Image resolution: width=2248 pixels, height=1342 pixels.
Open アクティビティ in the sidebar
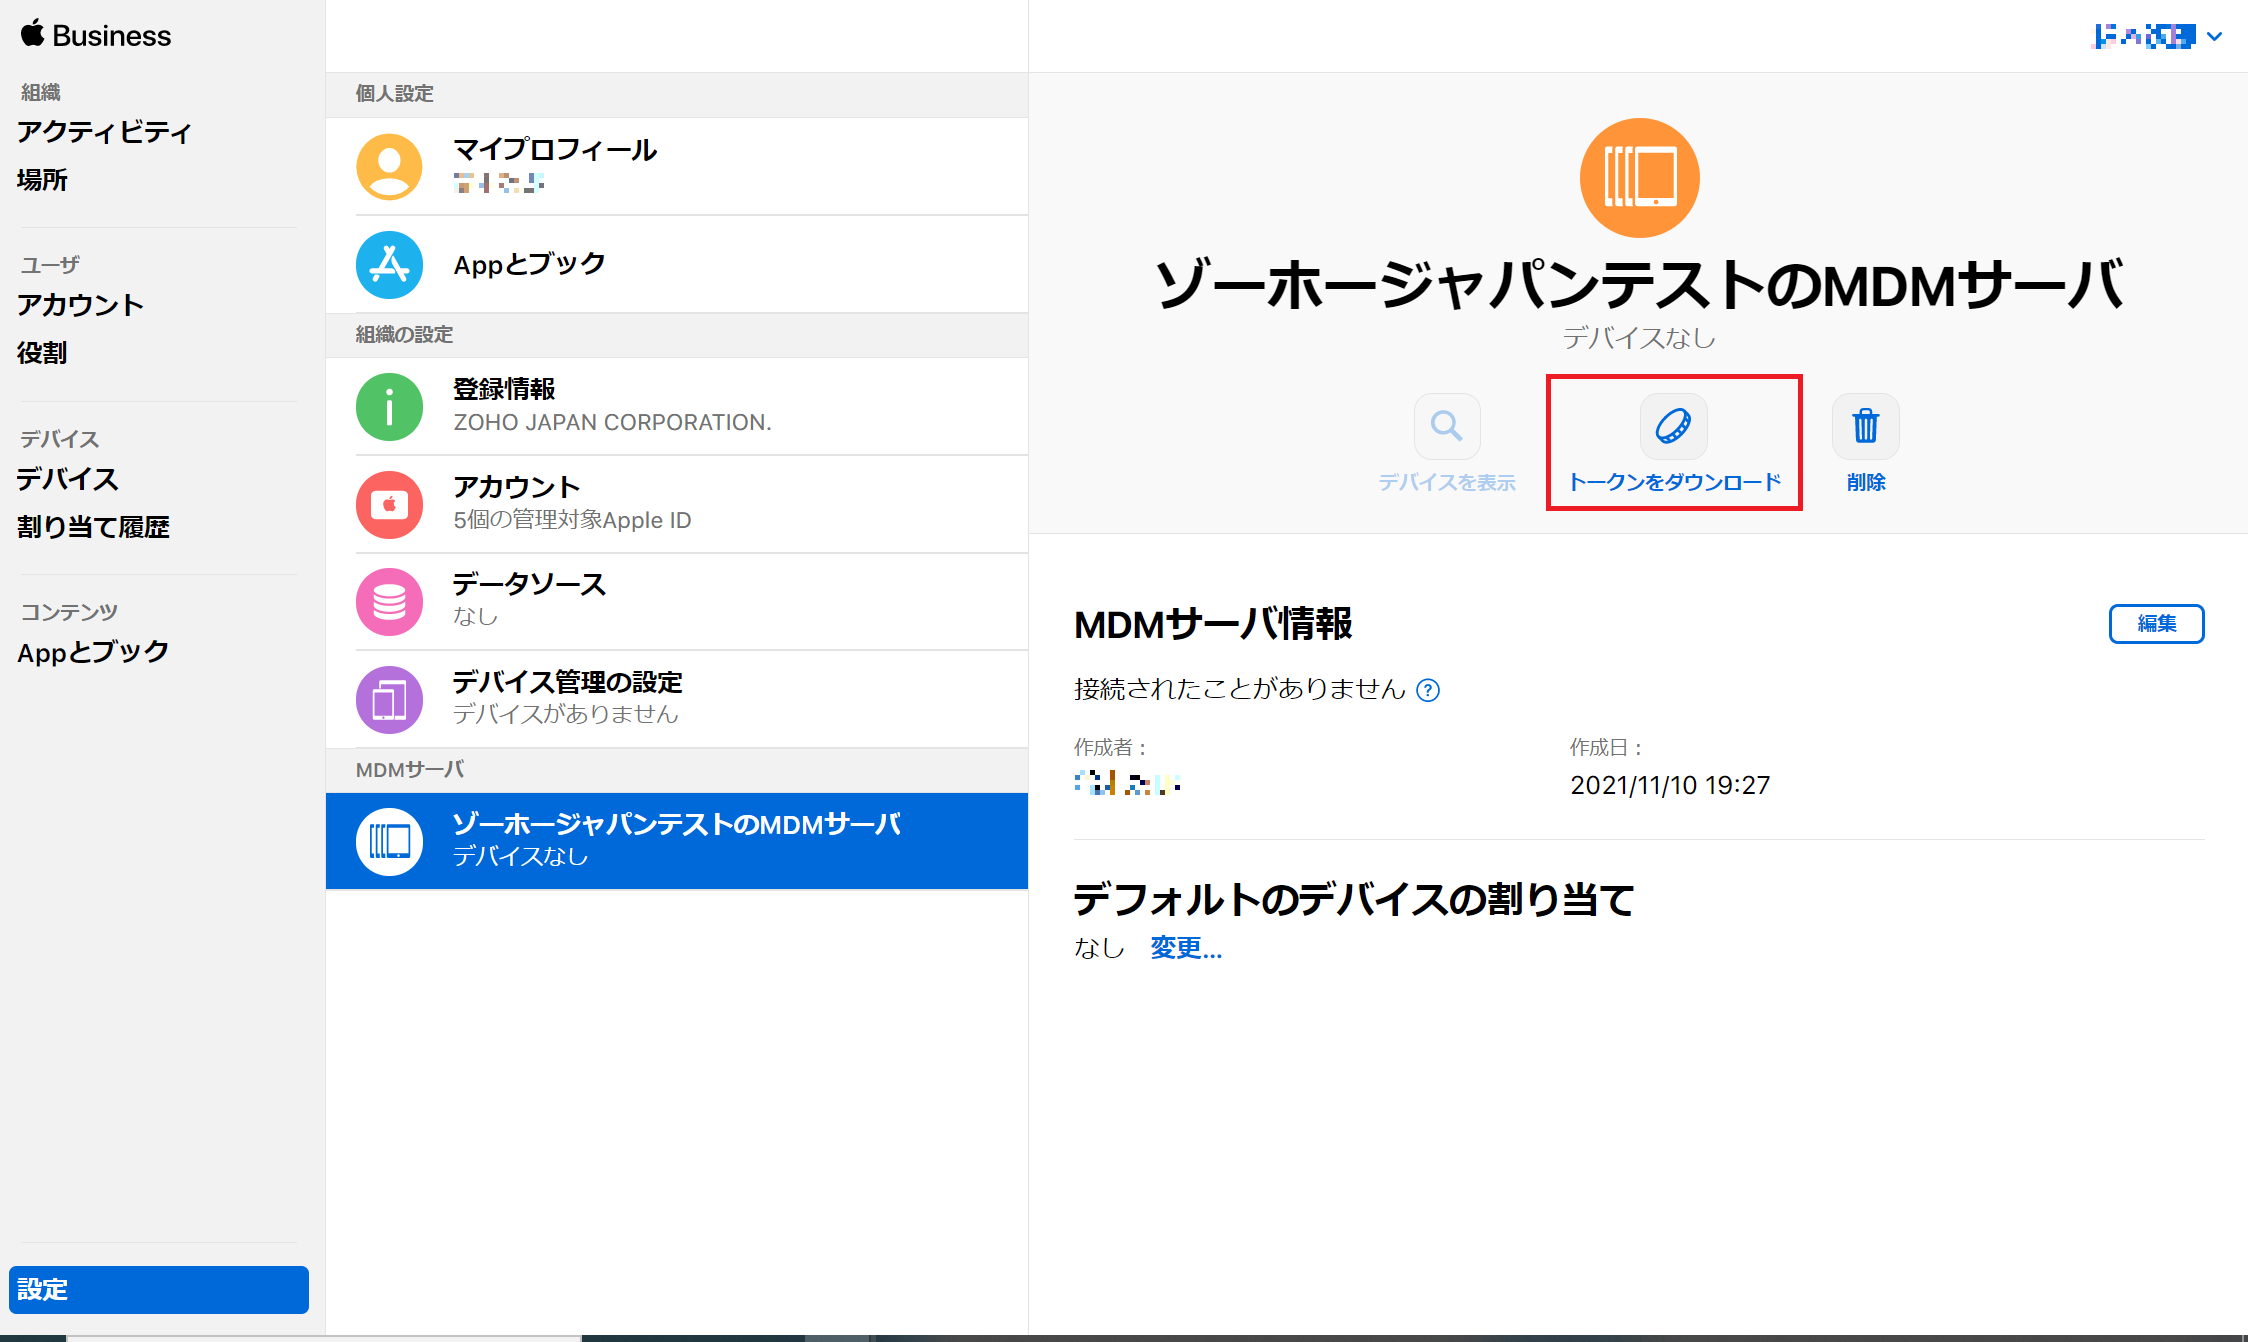click(104, 132)
